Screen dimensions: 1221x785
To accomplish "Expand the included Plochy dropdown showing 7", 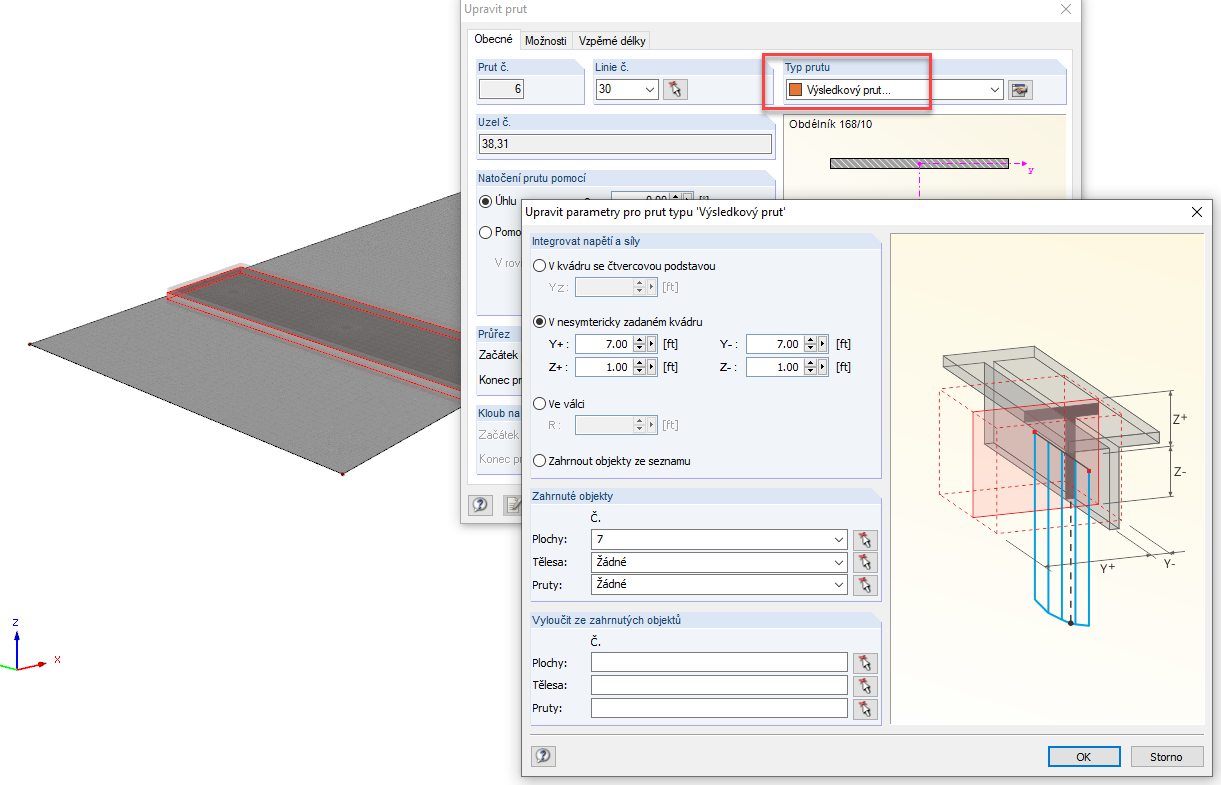I will 838,540.
